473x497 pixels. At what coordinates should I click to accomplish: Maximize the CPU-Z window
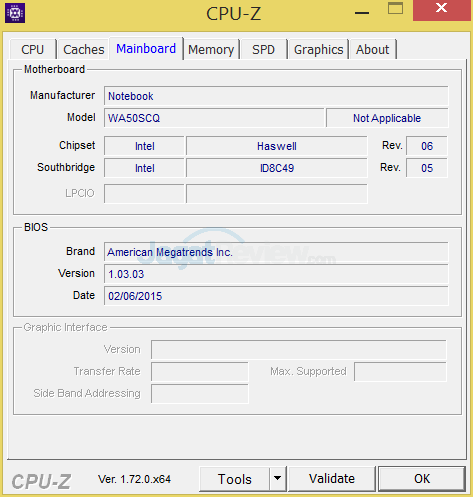395,9
